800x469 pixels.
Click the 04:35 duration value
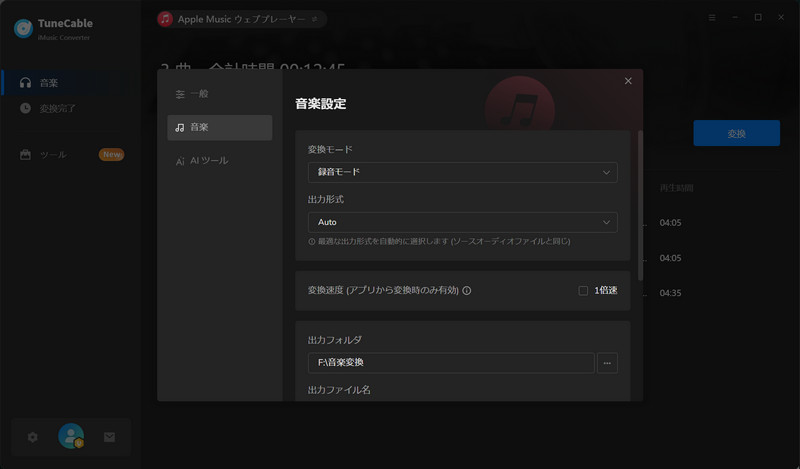(x=670, y=293)
